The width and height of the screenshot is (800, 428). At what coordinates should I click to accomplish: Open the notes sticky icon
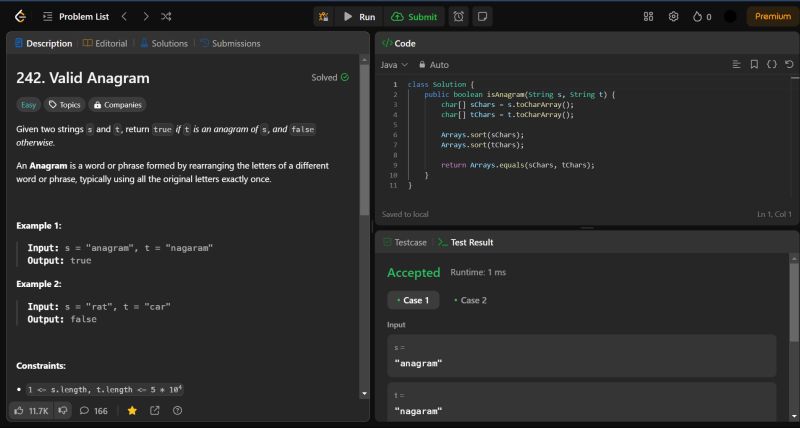pos(482,16)
